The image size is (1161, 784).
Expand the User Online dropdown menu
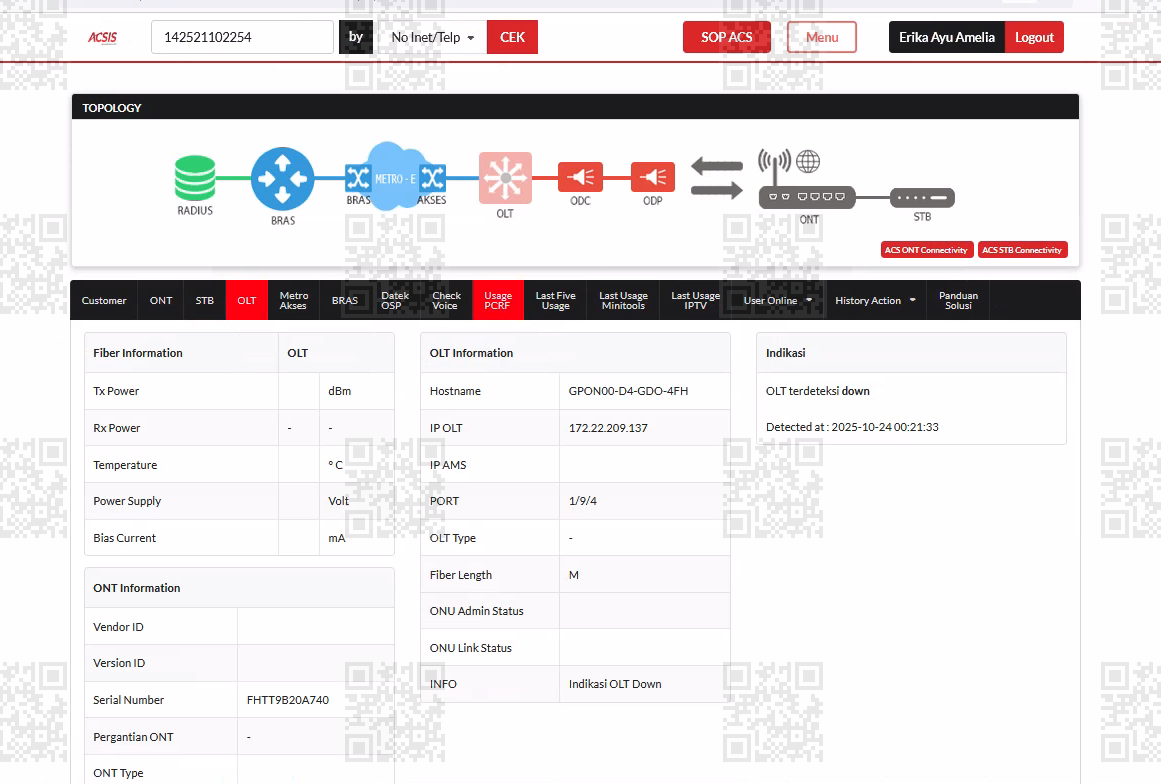[x=777, y=301]
